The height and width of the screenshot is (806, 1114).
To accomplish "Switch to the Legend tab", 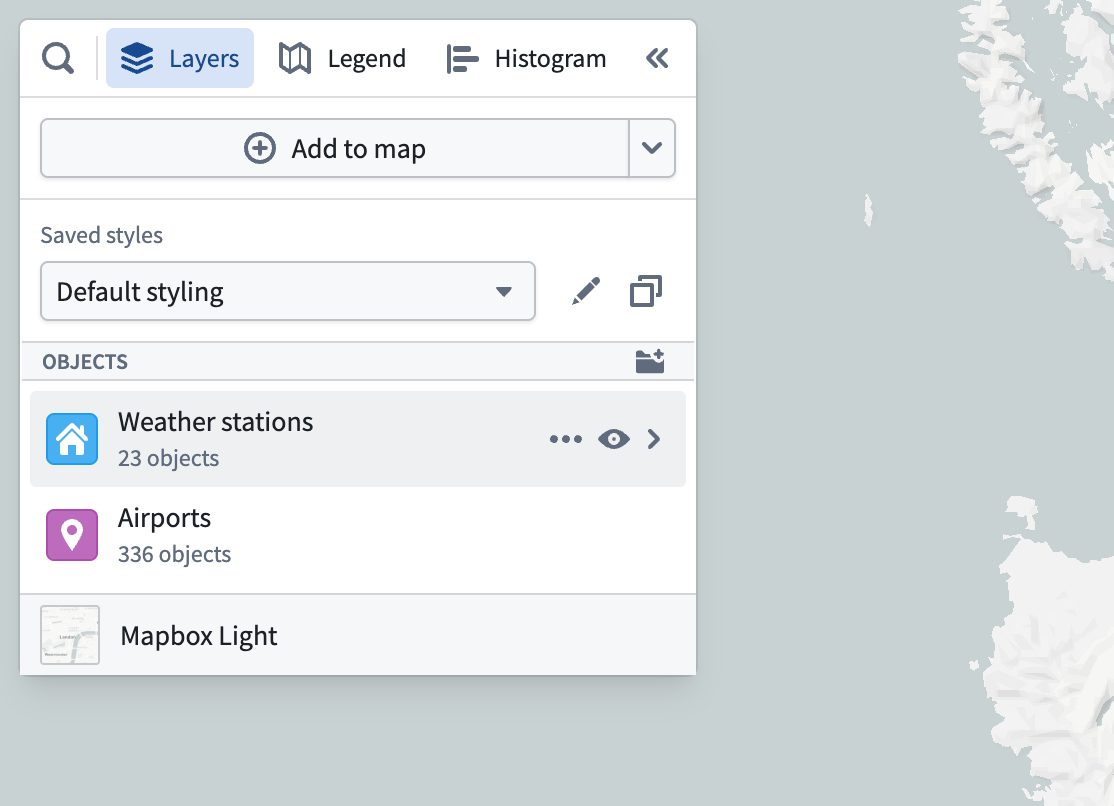I will [x=342, y=58].
